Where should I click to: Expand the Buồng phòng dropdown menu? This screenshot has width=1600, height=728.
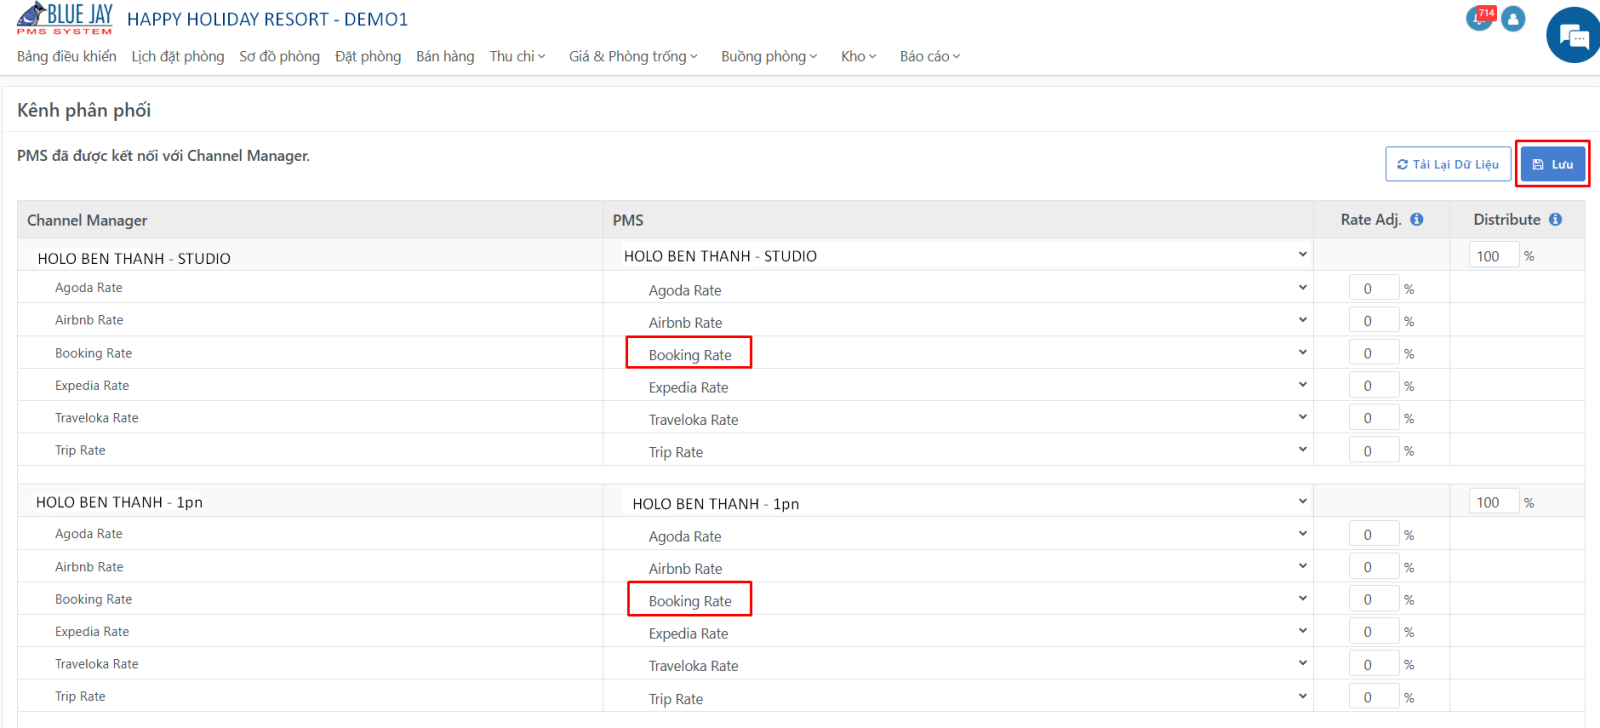[x=769, y=57]
